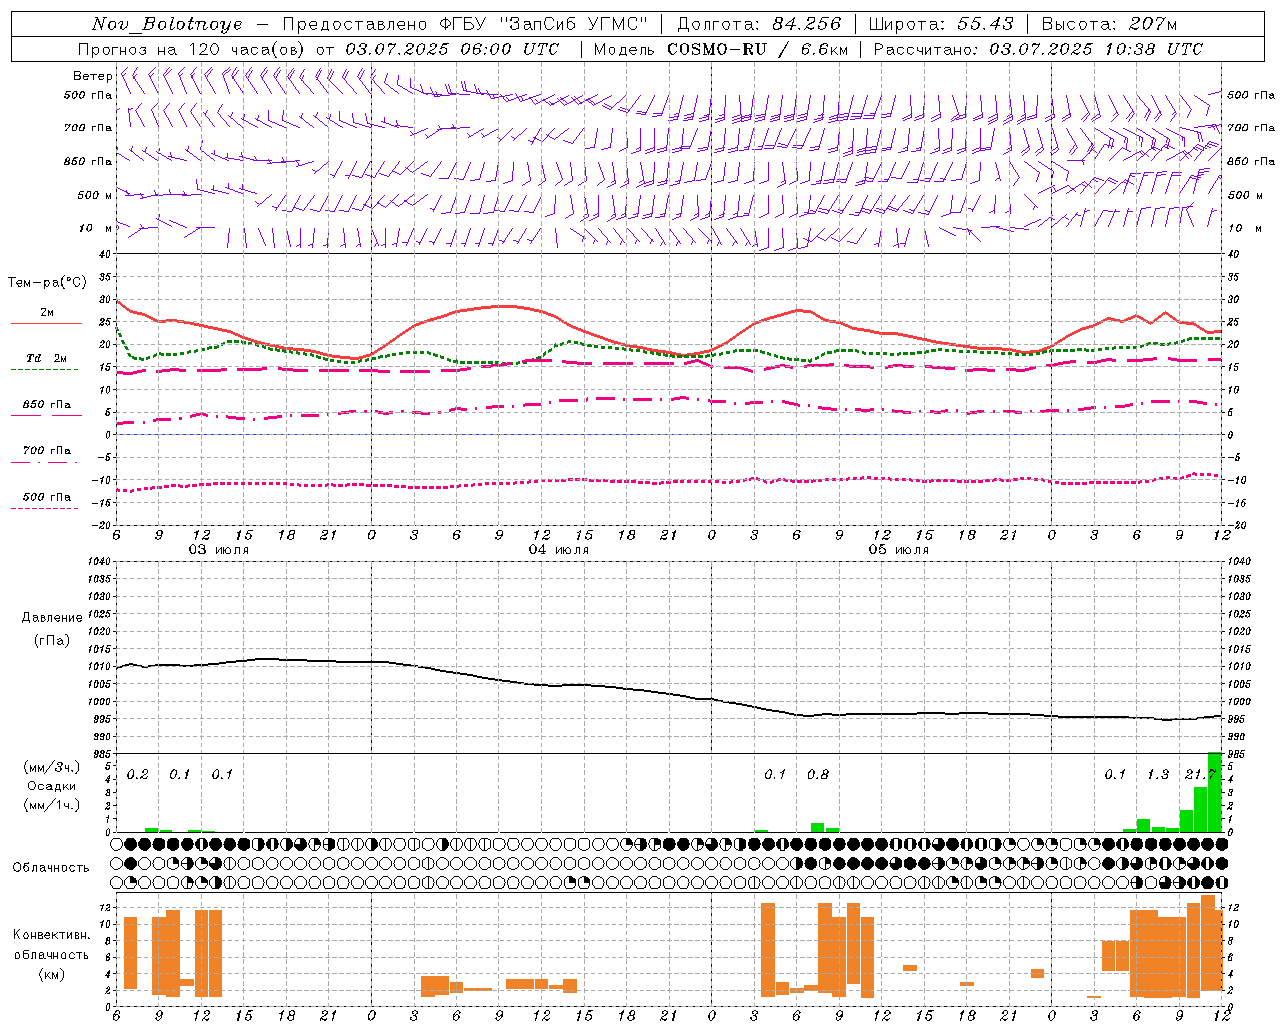The image size is (1280, 1024).
Task: Select the 'Долгота: 84.256' longitude value
Action: pyautogui.click(x=759, y=24)
